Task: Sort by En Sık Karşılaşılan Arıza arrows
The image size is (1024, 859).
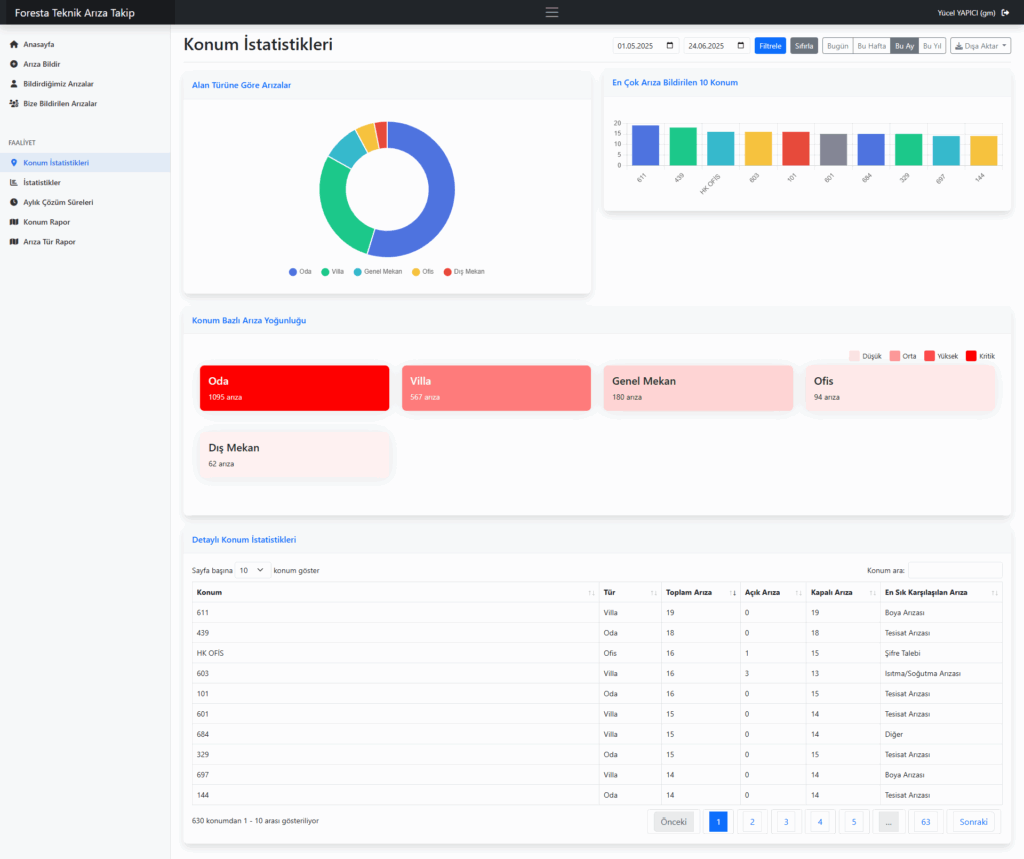Action: (x=994, y=592)
